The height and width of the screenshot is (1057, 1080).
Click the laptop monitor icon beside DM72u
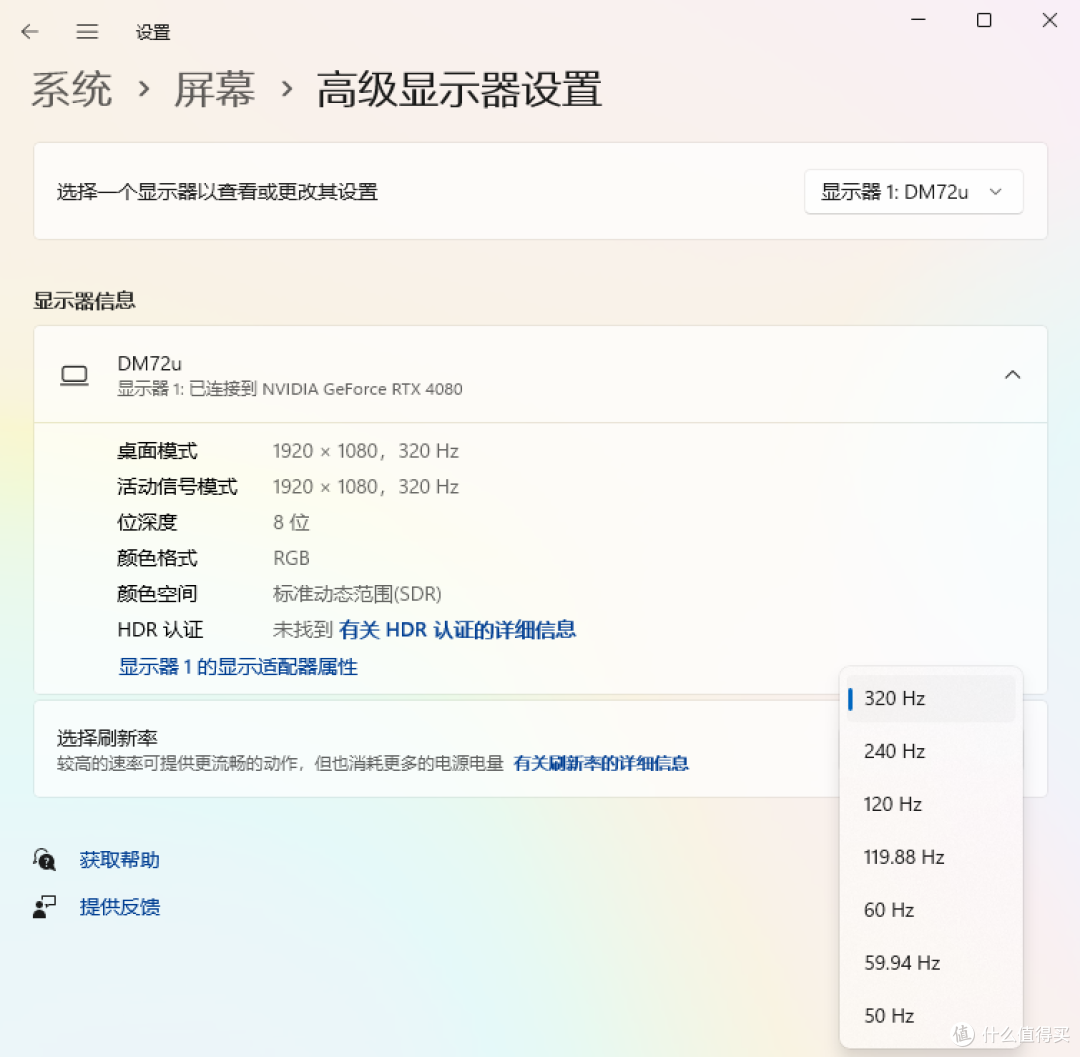point(74,375)
